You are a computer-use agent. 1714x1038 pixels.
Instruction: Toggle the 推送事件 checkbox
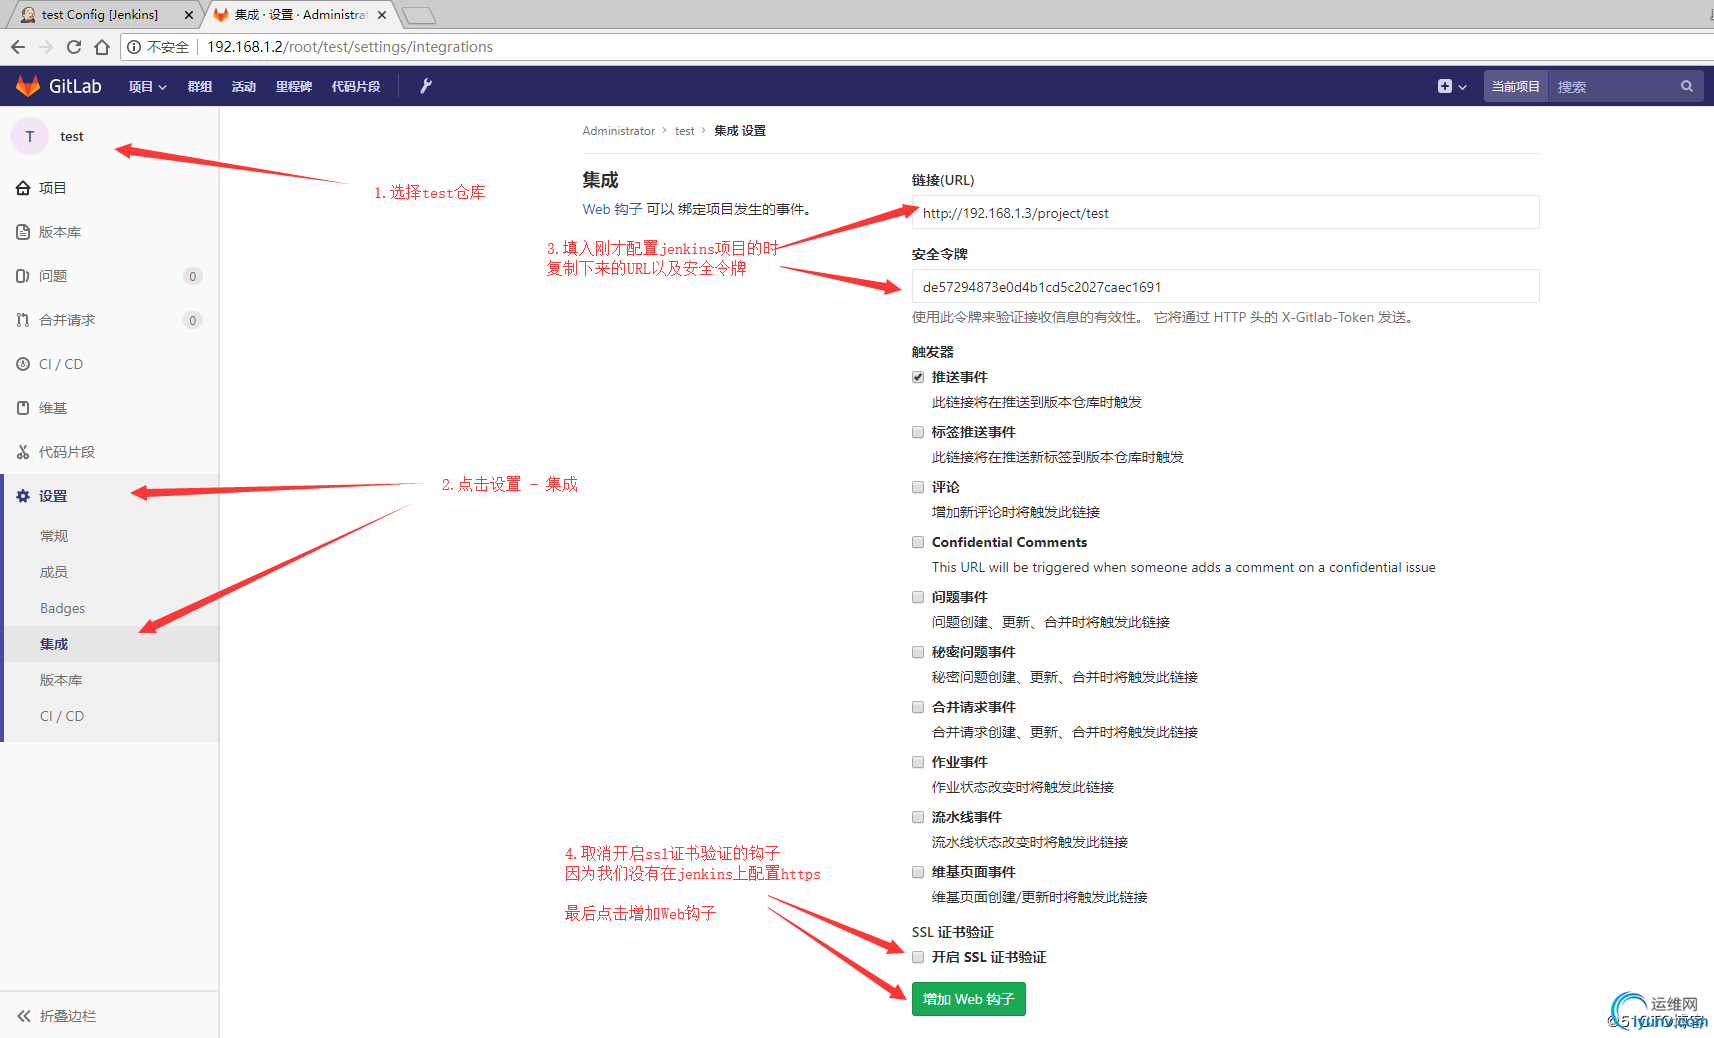click(918, 377)
